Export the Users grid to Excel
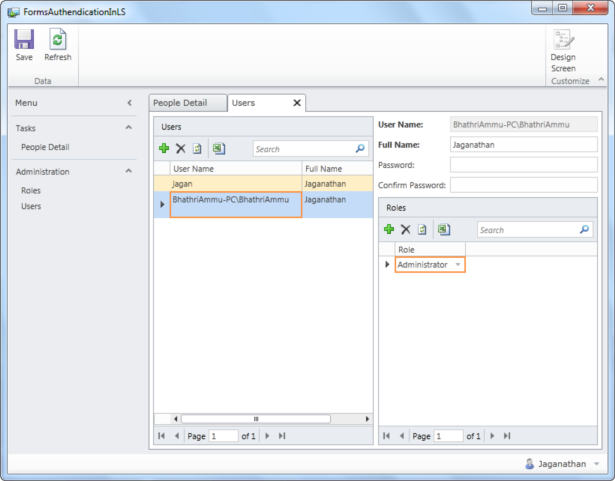Image resolution: width=615 pixels, height=481 pixels. [x=219, y=148]
